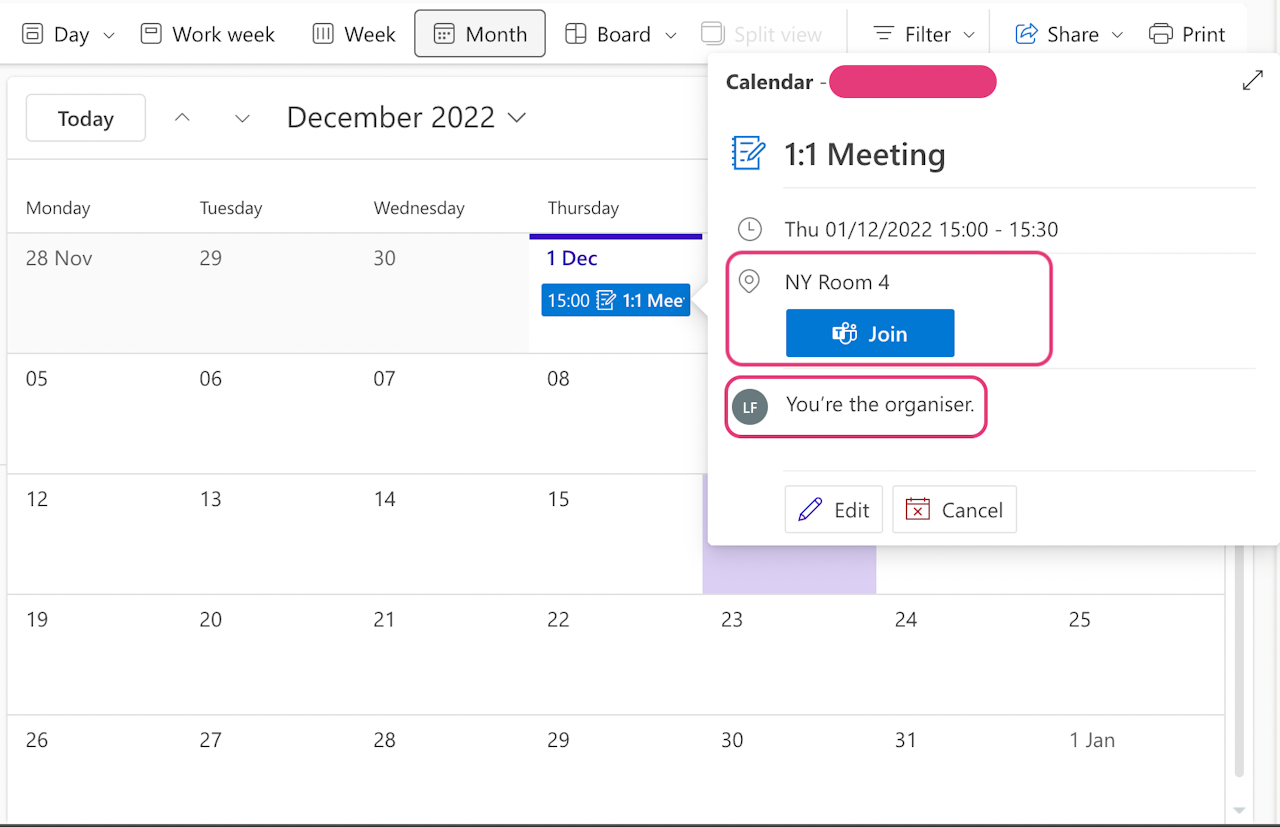Click the clock icon beside meeting time
This screenshot has width=1280, height=827.
[x=749, y=229]
